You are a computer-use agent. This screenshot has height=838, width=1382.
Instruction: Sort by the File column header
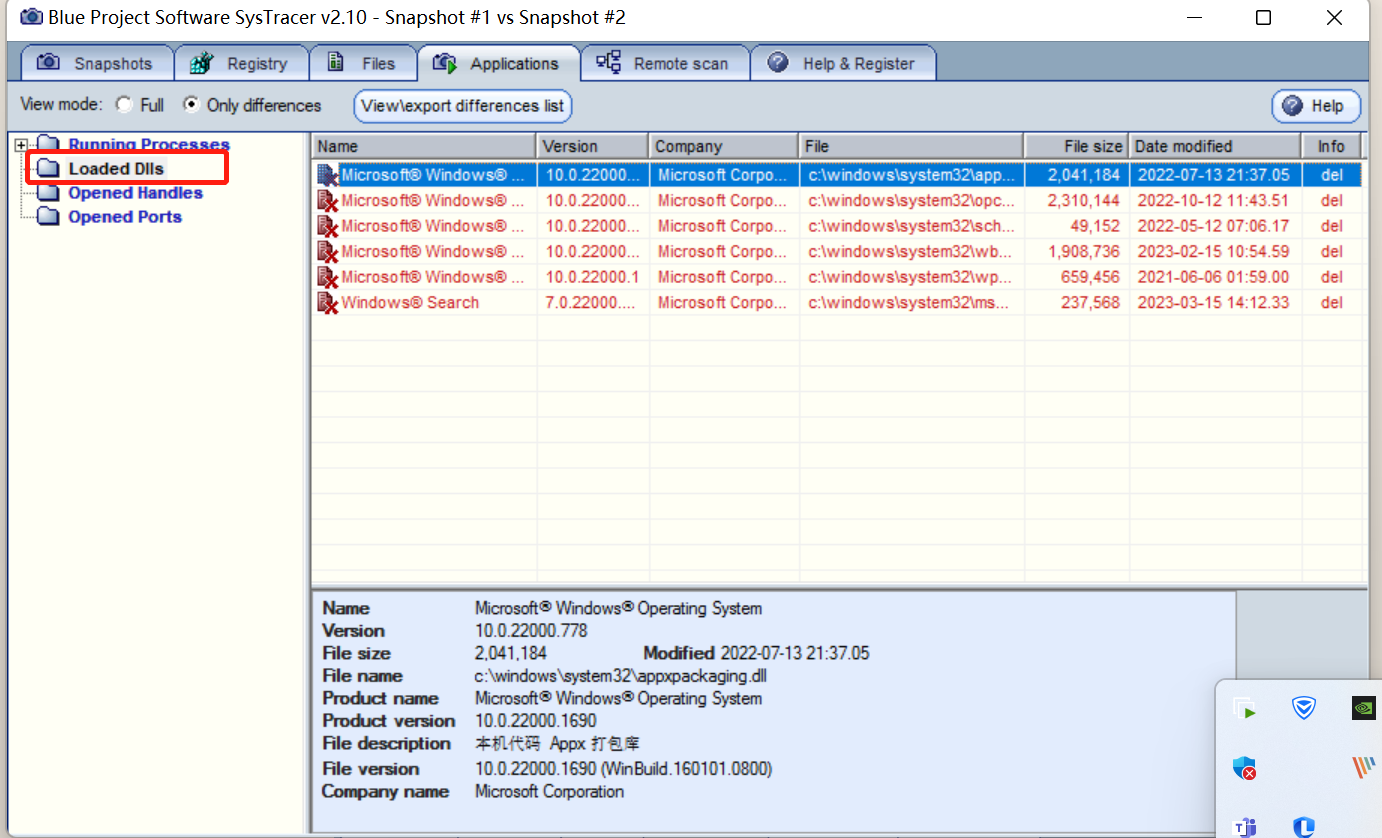(911, 146)
